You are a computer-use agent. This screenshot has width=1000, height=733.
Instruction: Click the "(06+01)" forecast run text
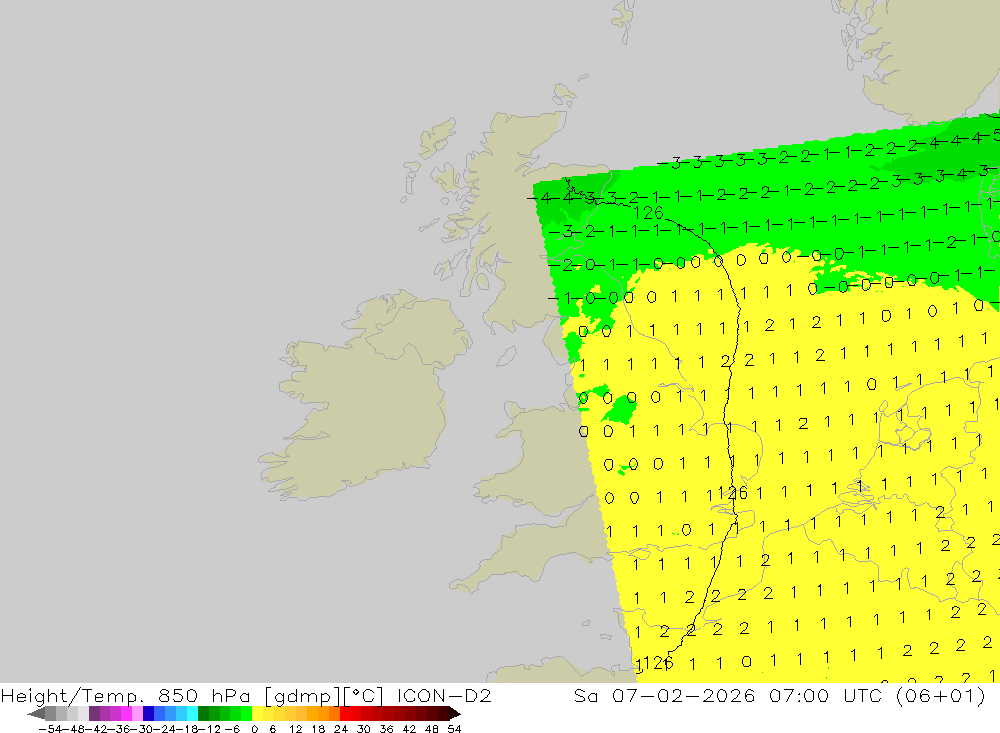941,695
